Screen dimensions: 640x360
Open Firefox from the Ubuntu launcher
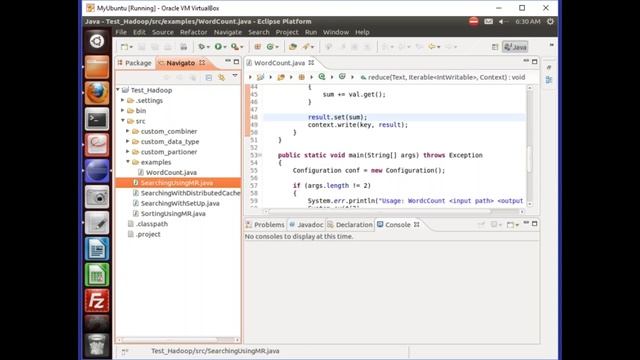click(97, 93)
